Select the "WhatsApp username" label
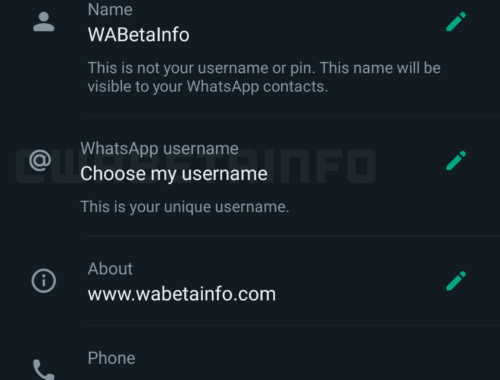The image size is (500, 380). pos(159,149)
